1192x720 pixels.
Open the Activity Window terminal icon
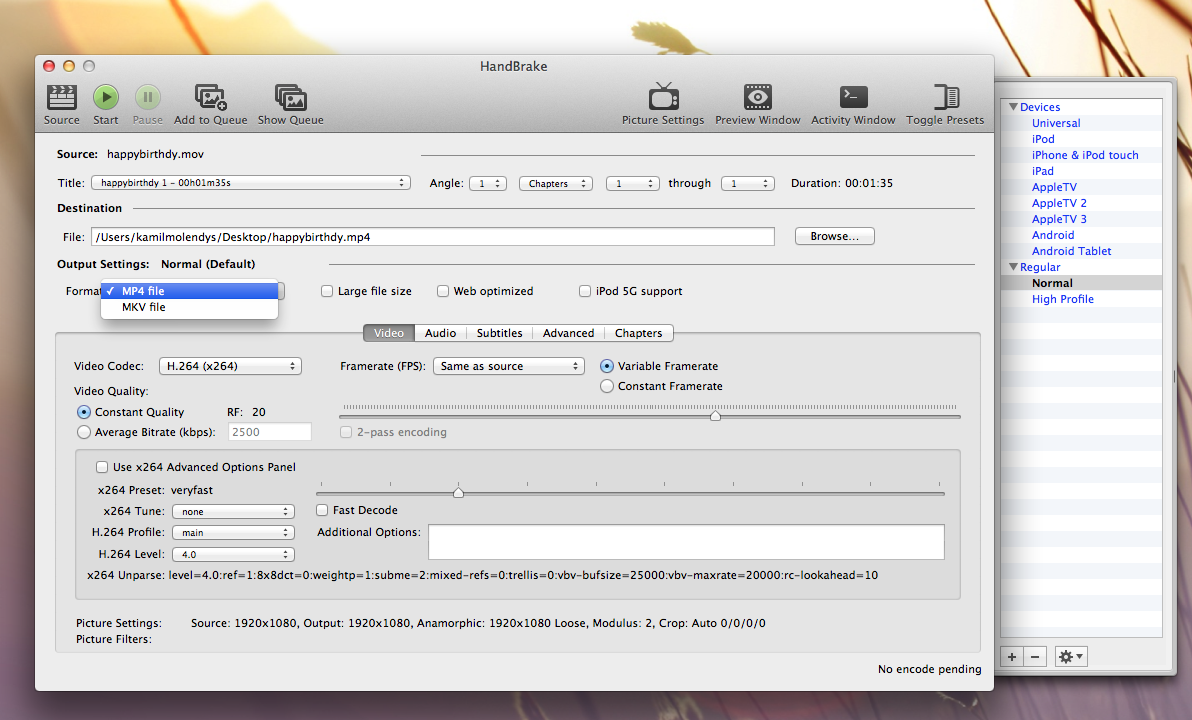point(853,97)
